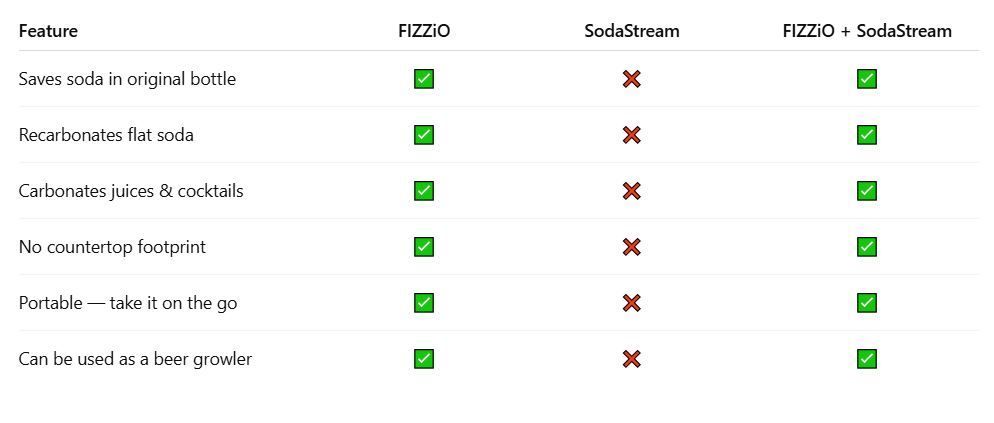Select the SodaStream column header
The width and height of the screenshot is (994, 423).
[x=631, y=30]
